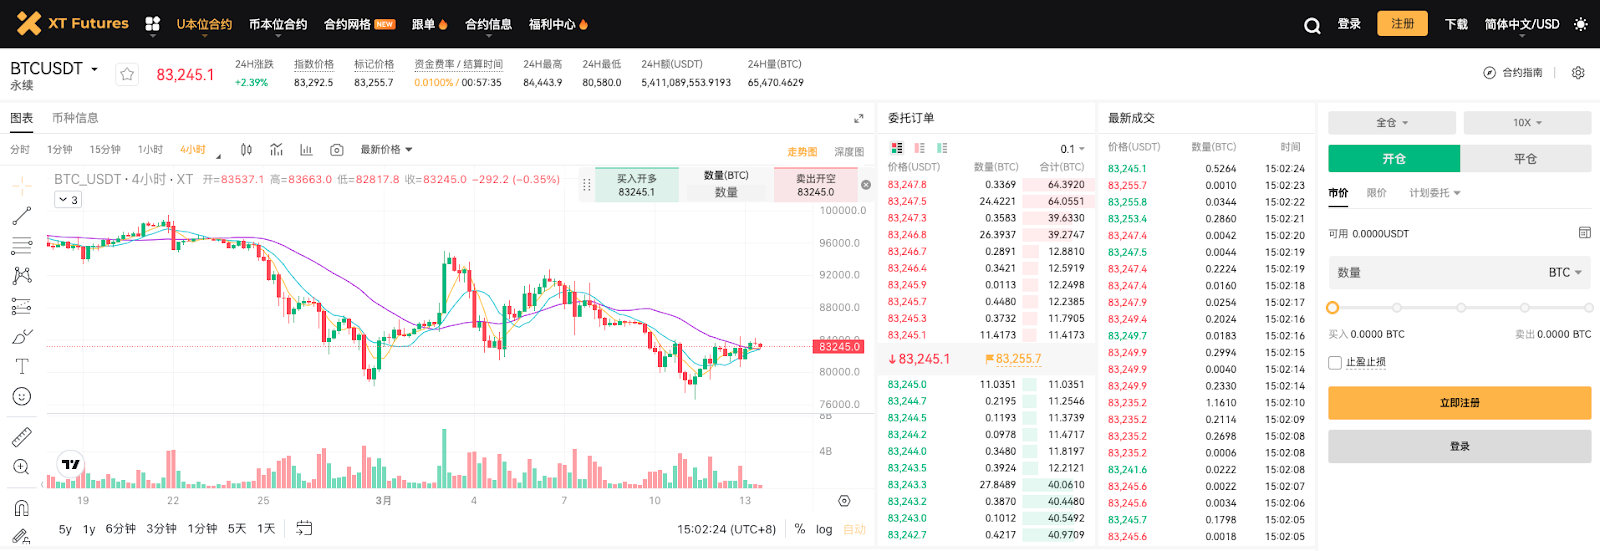Expand chart to fullscreen view
Viewport: 1600px width, 551px height.
point(858,118)
